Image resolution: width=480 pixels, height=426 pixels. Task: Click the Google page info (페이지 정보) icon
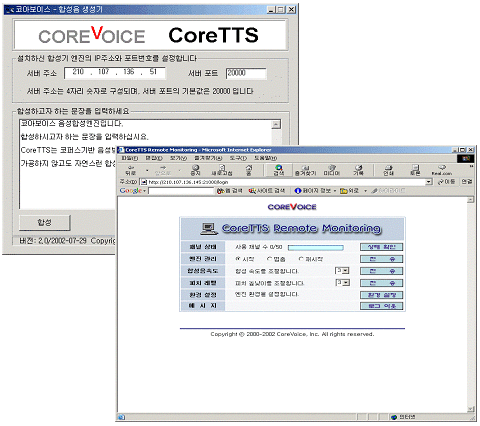pos(298,191)
